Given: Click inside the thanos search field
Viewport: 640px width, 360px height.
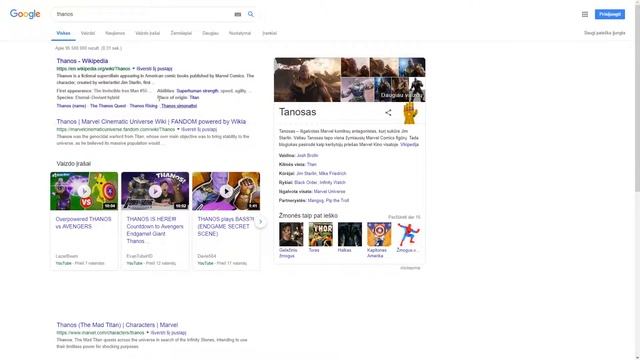Looking at the screenshot, I should [143, 14].
